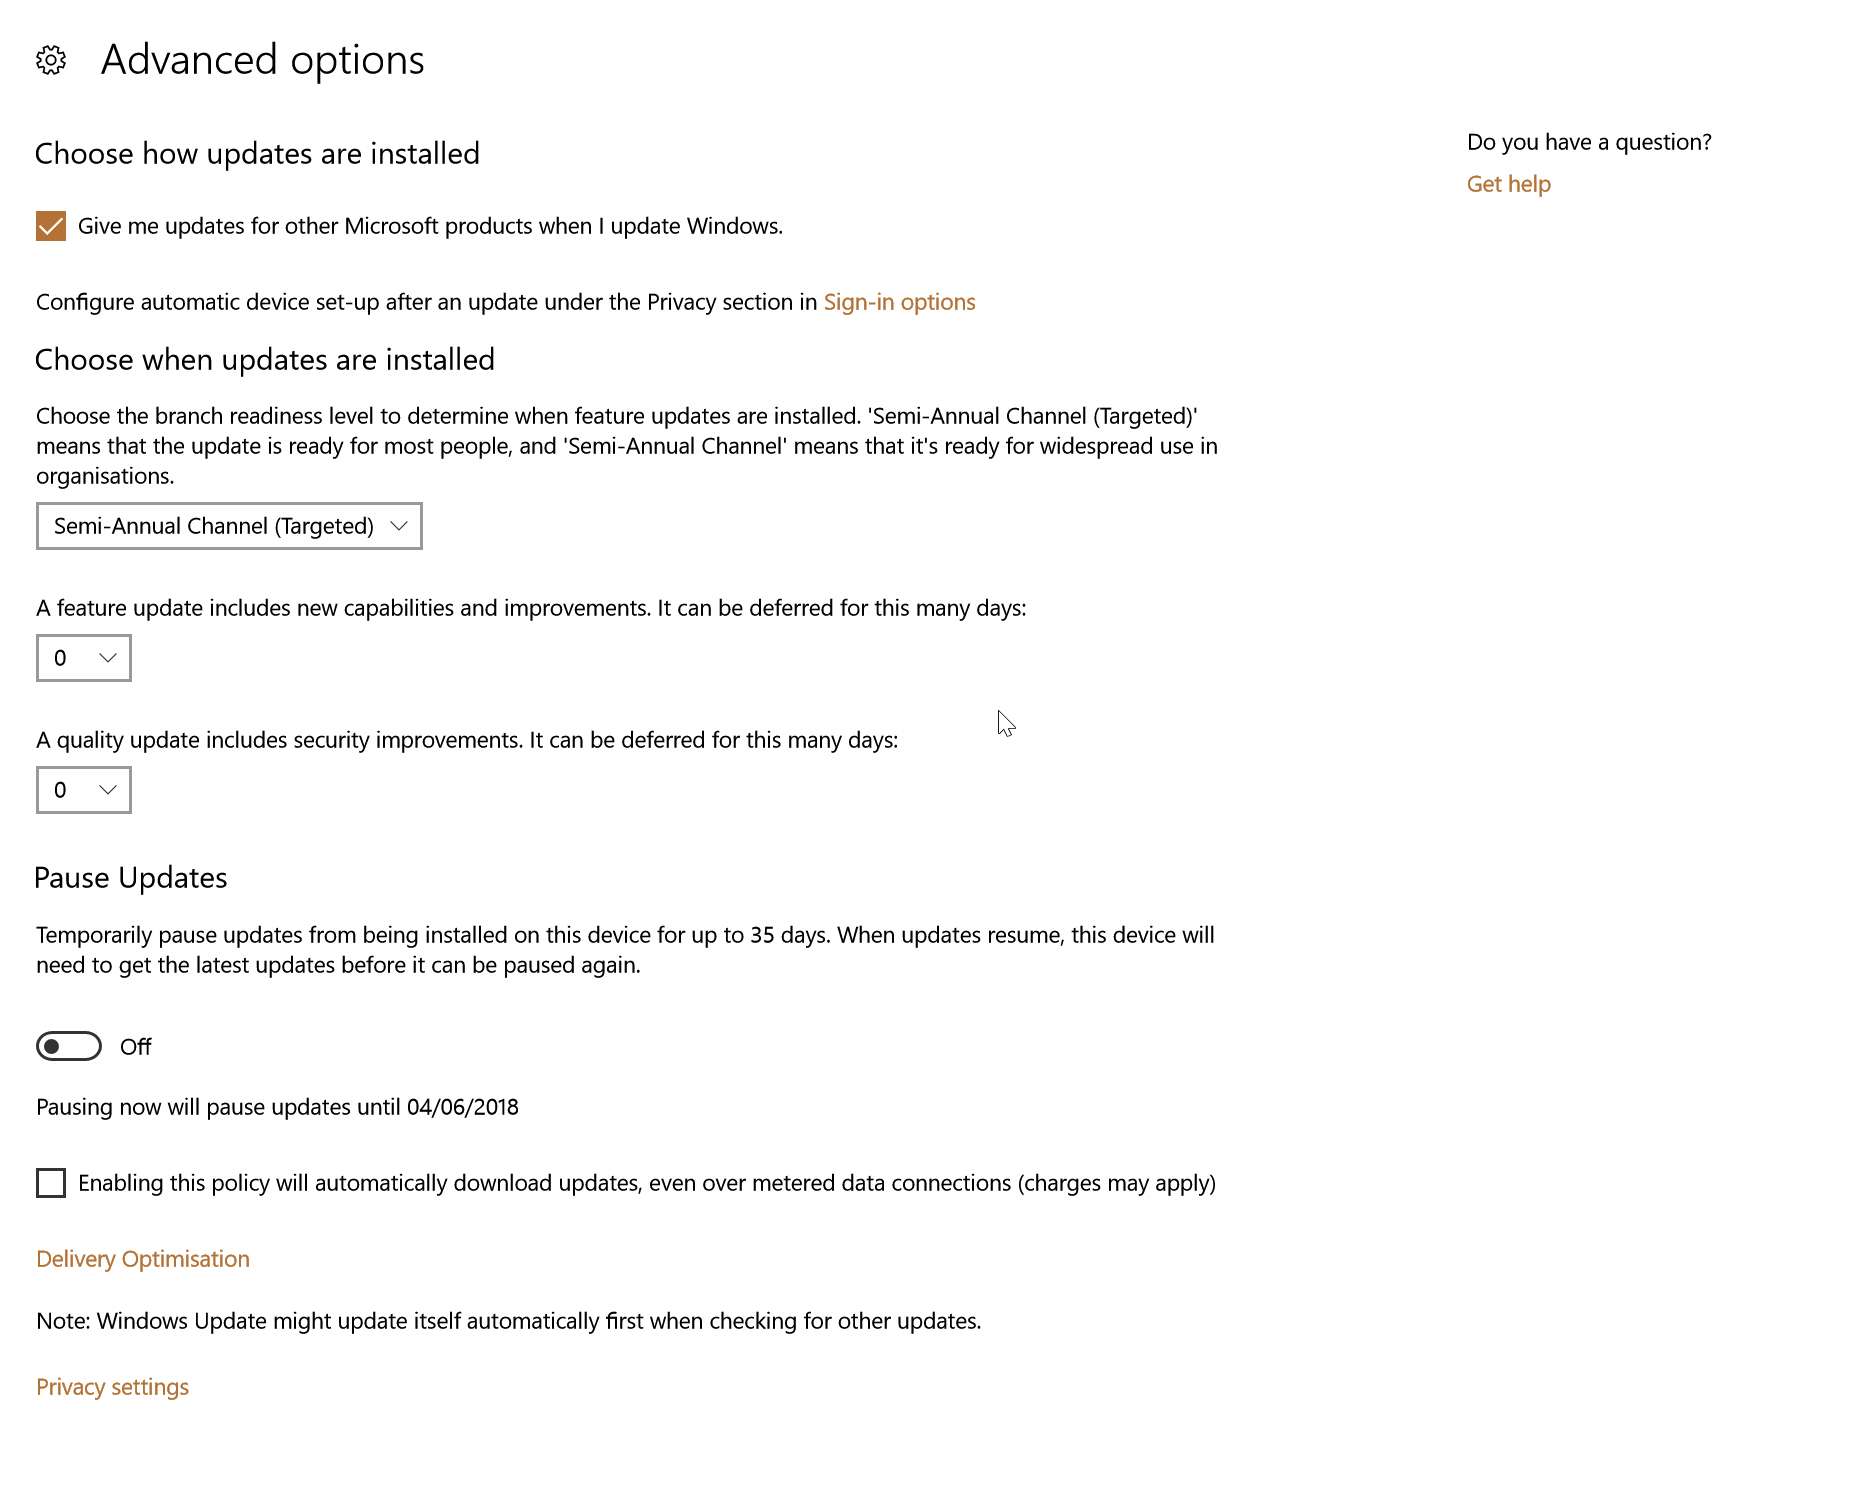This screenshot has width=1863, height=1495.
Task: Open the Sign-in options link
Action: click(x=899, y=302)
